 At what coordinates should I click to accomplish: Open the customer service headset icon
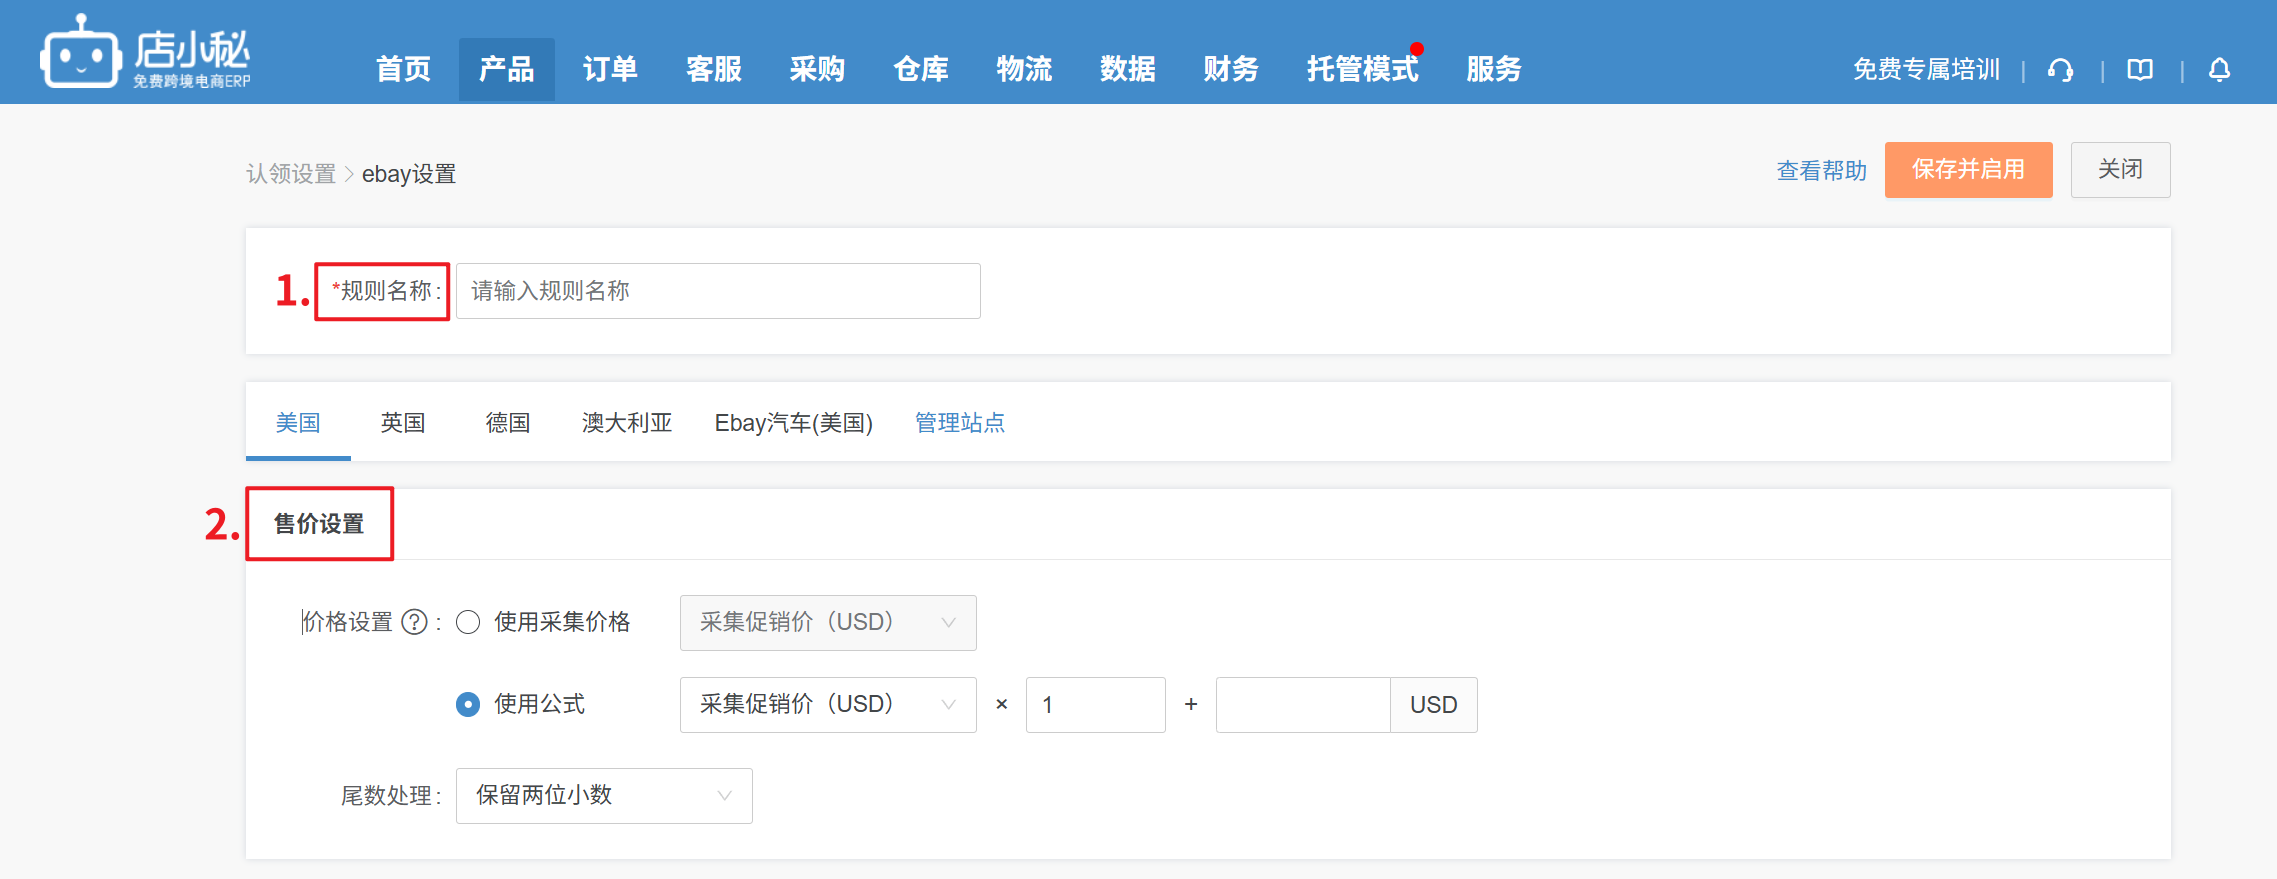(x=2060, y=70)
